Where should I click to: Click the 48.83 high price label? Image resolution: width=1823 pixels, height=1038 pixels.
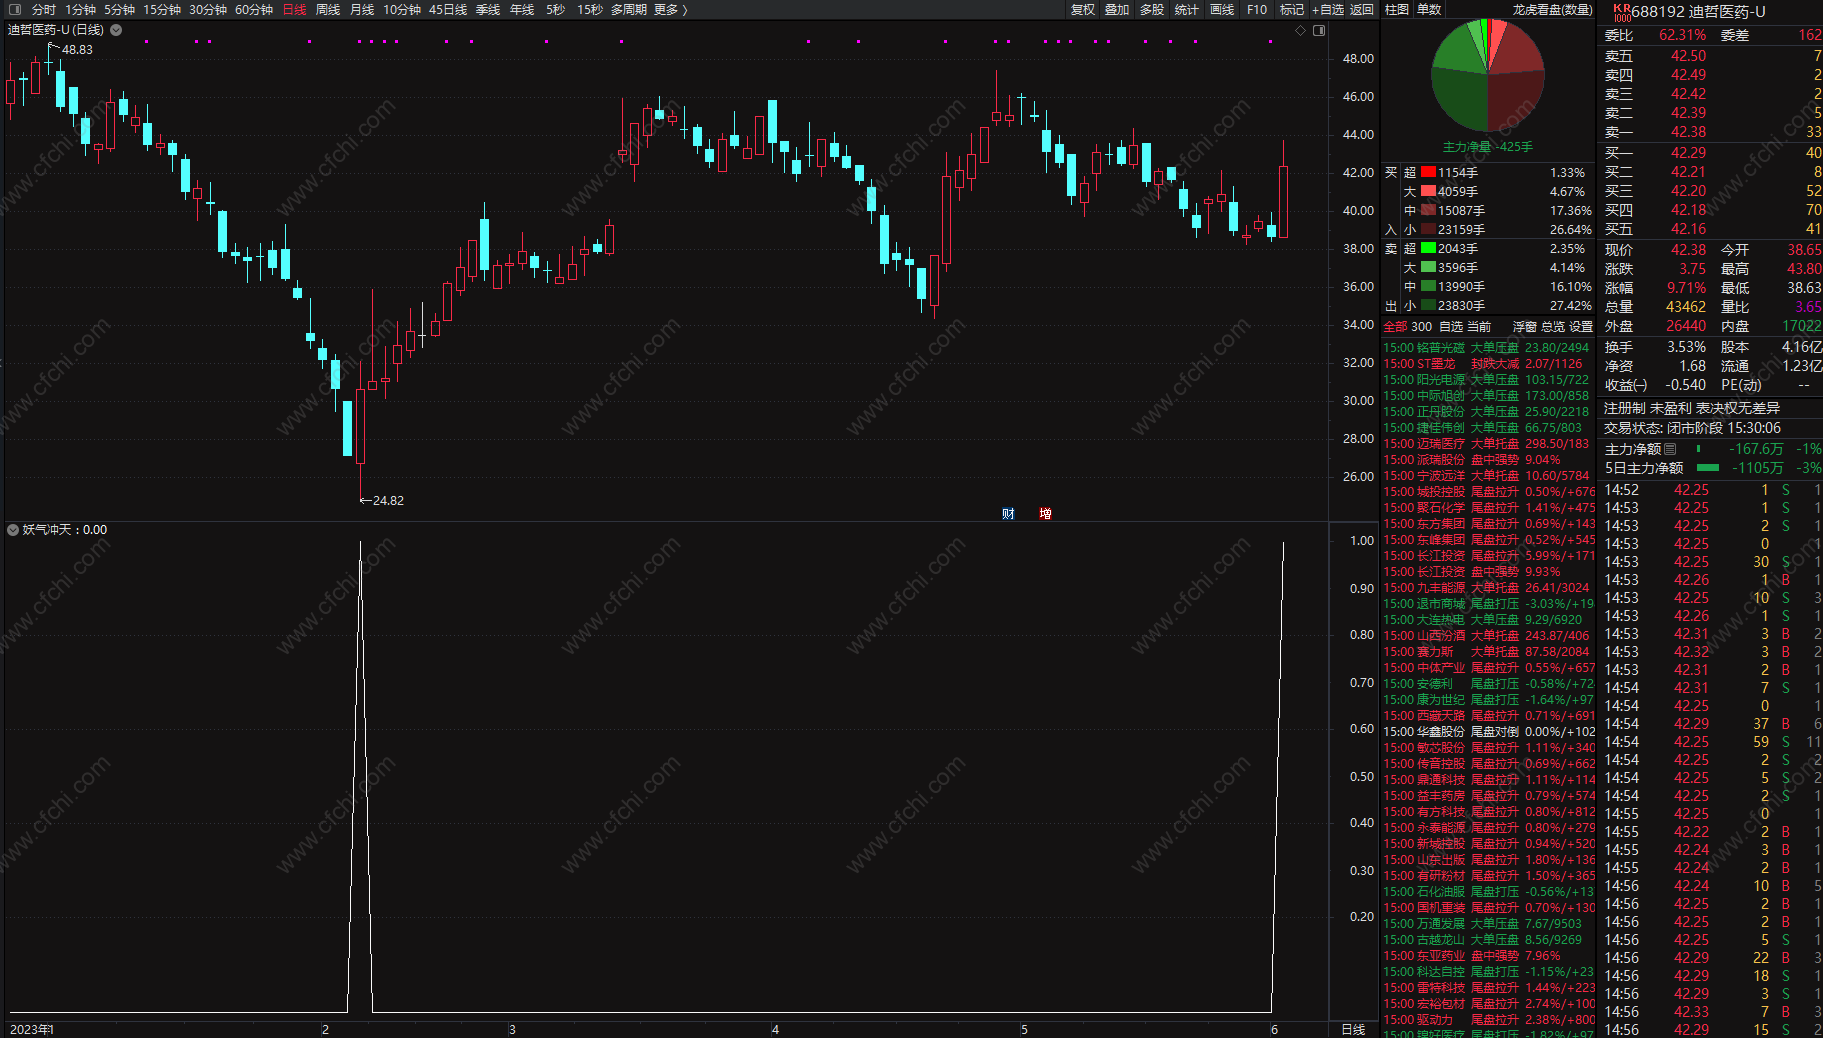77,50
